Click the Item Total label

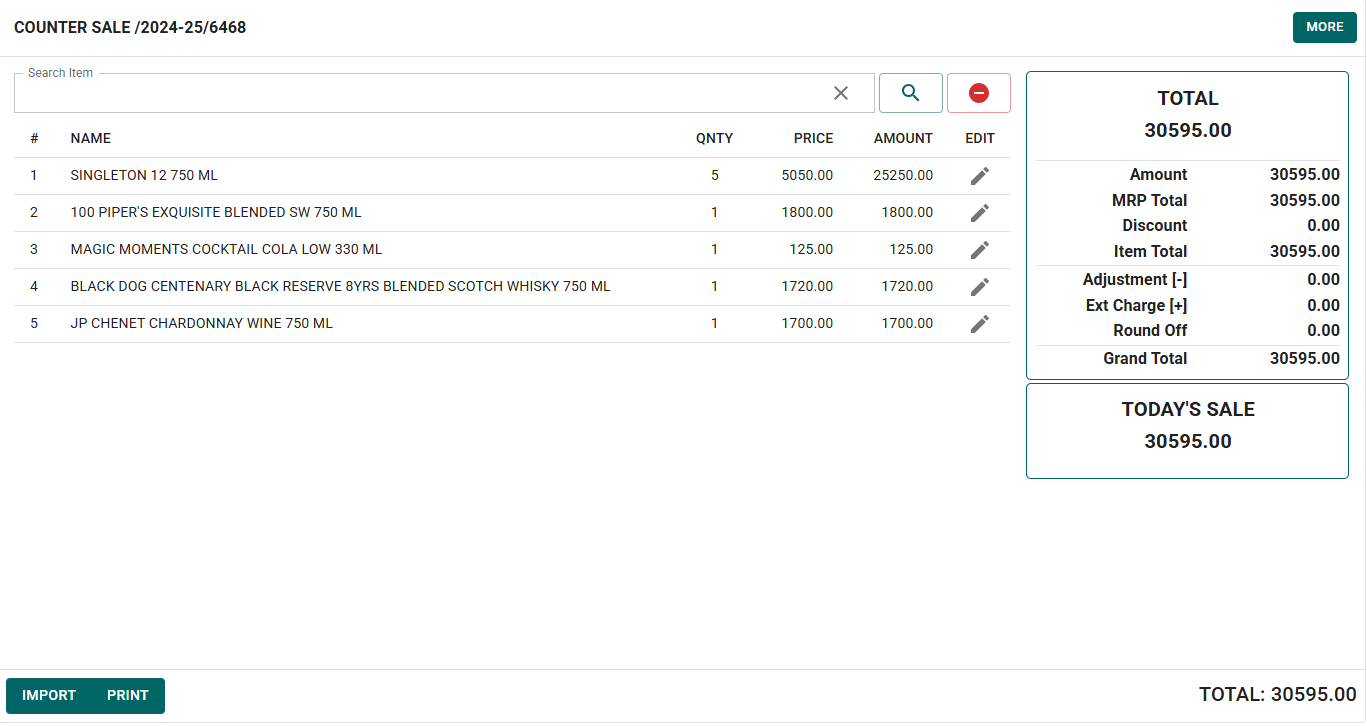(1150, 251)
